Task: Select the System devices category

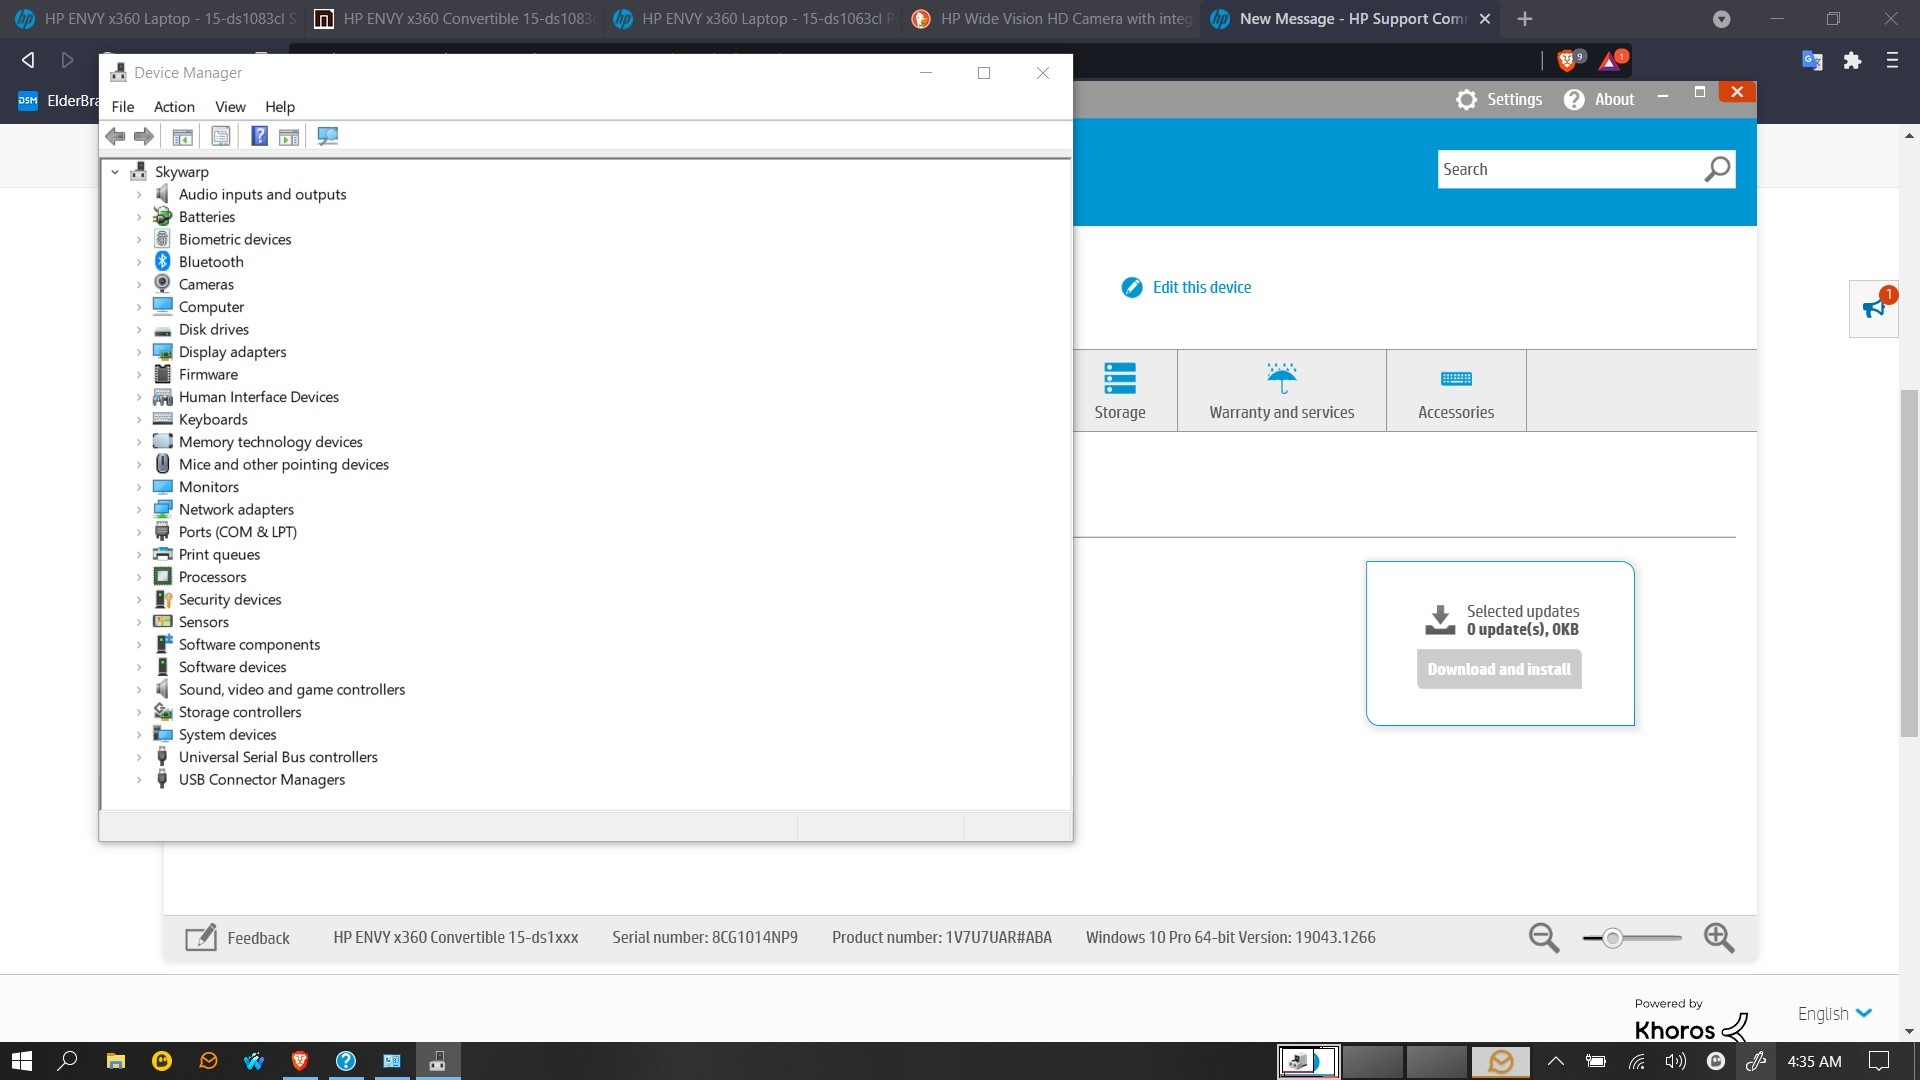Action: (227, 734)
